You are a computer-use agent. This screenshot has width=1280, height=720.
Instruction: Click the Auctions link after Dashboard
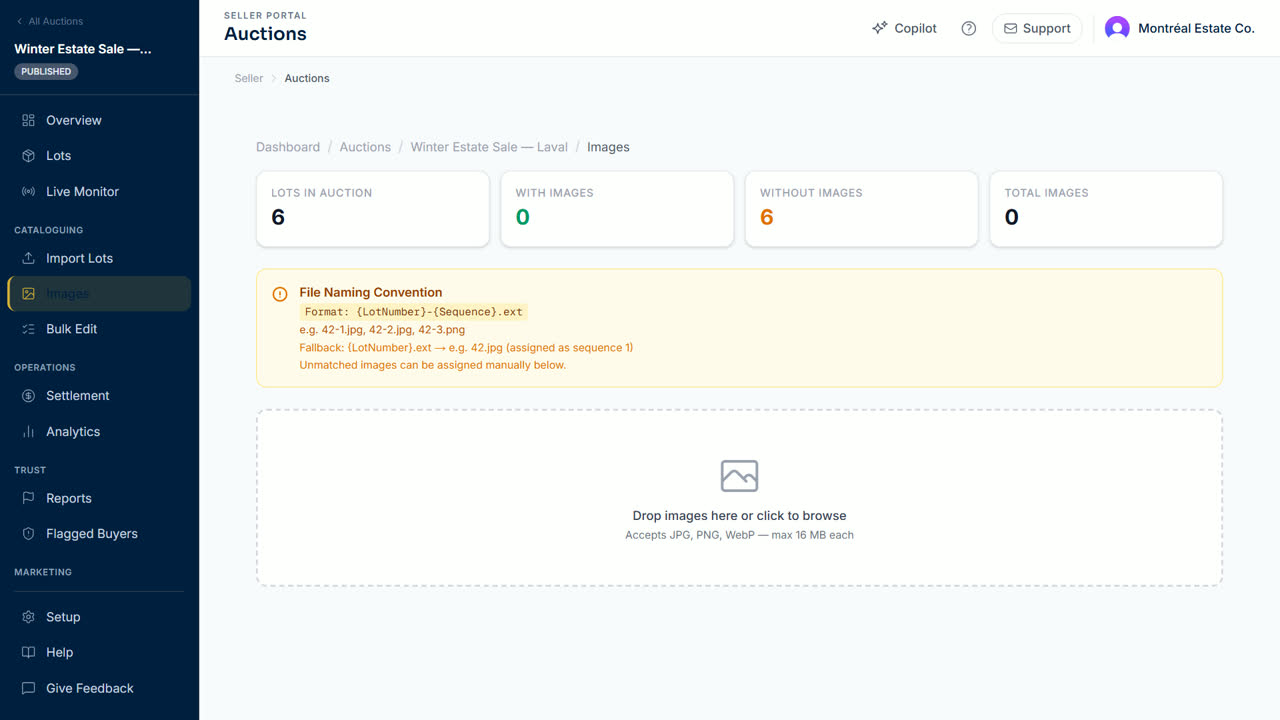coord(365,147)
